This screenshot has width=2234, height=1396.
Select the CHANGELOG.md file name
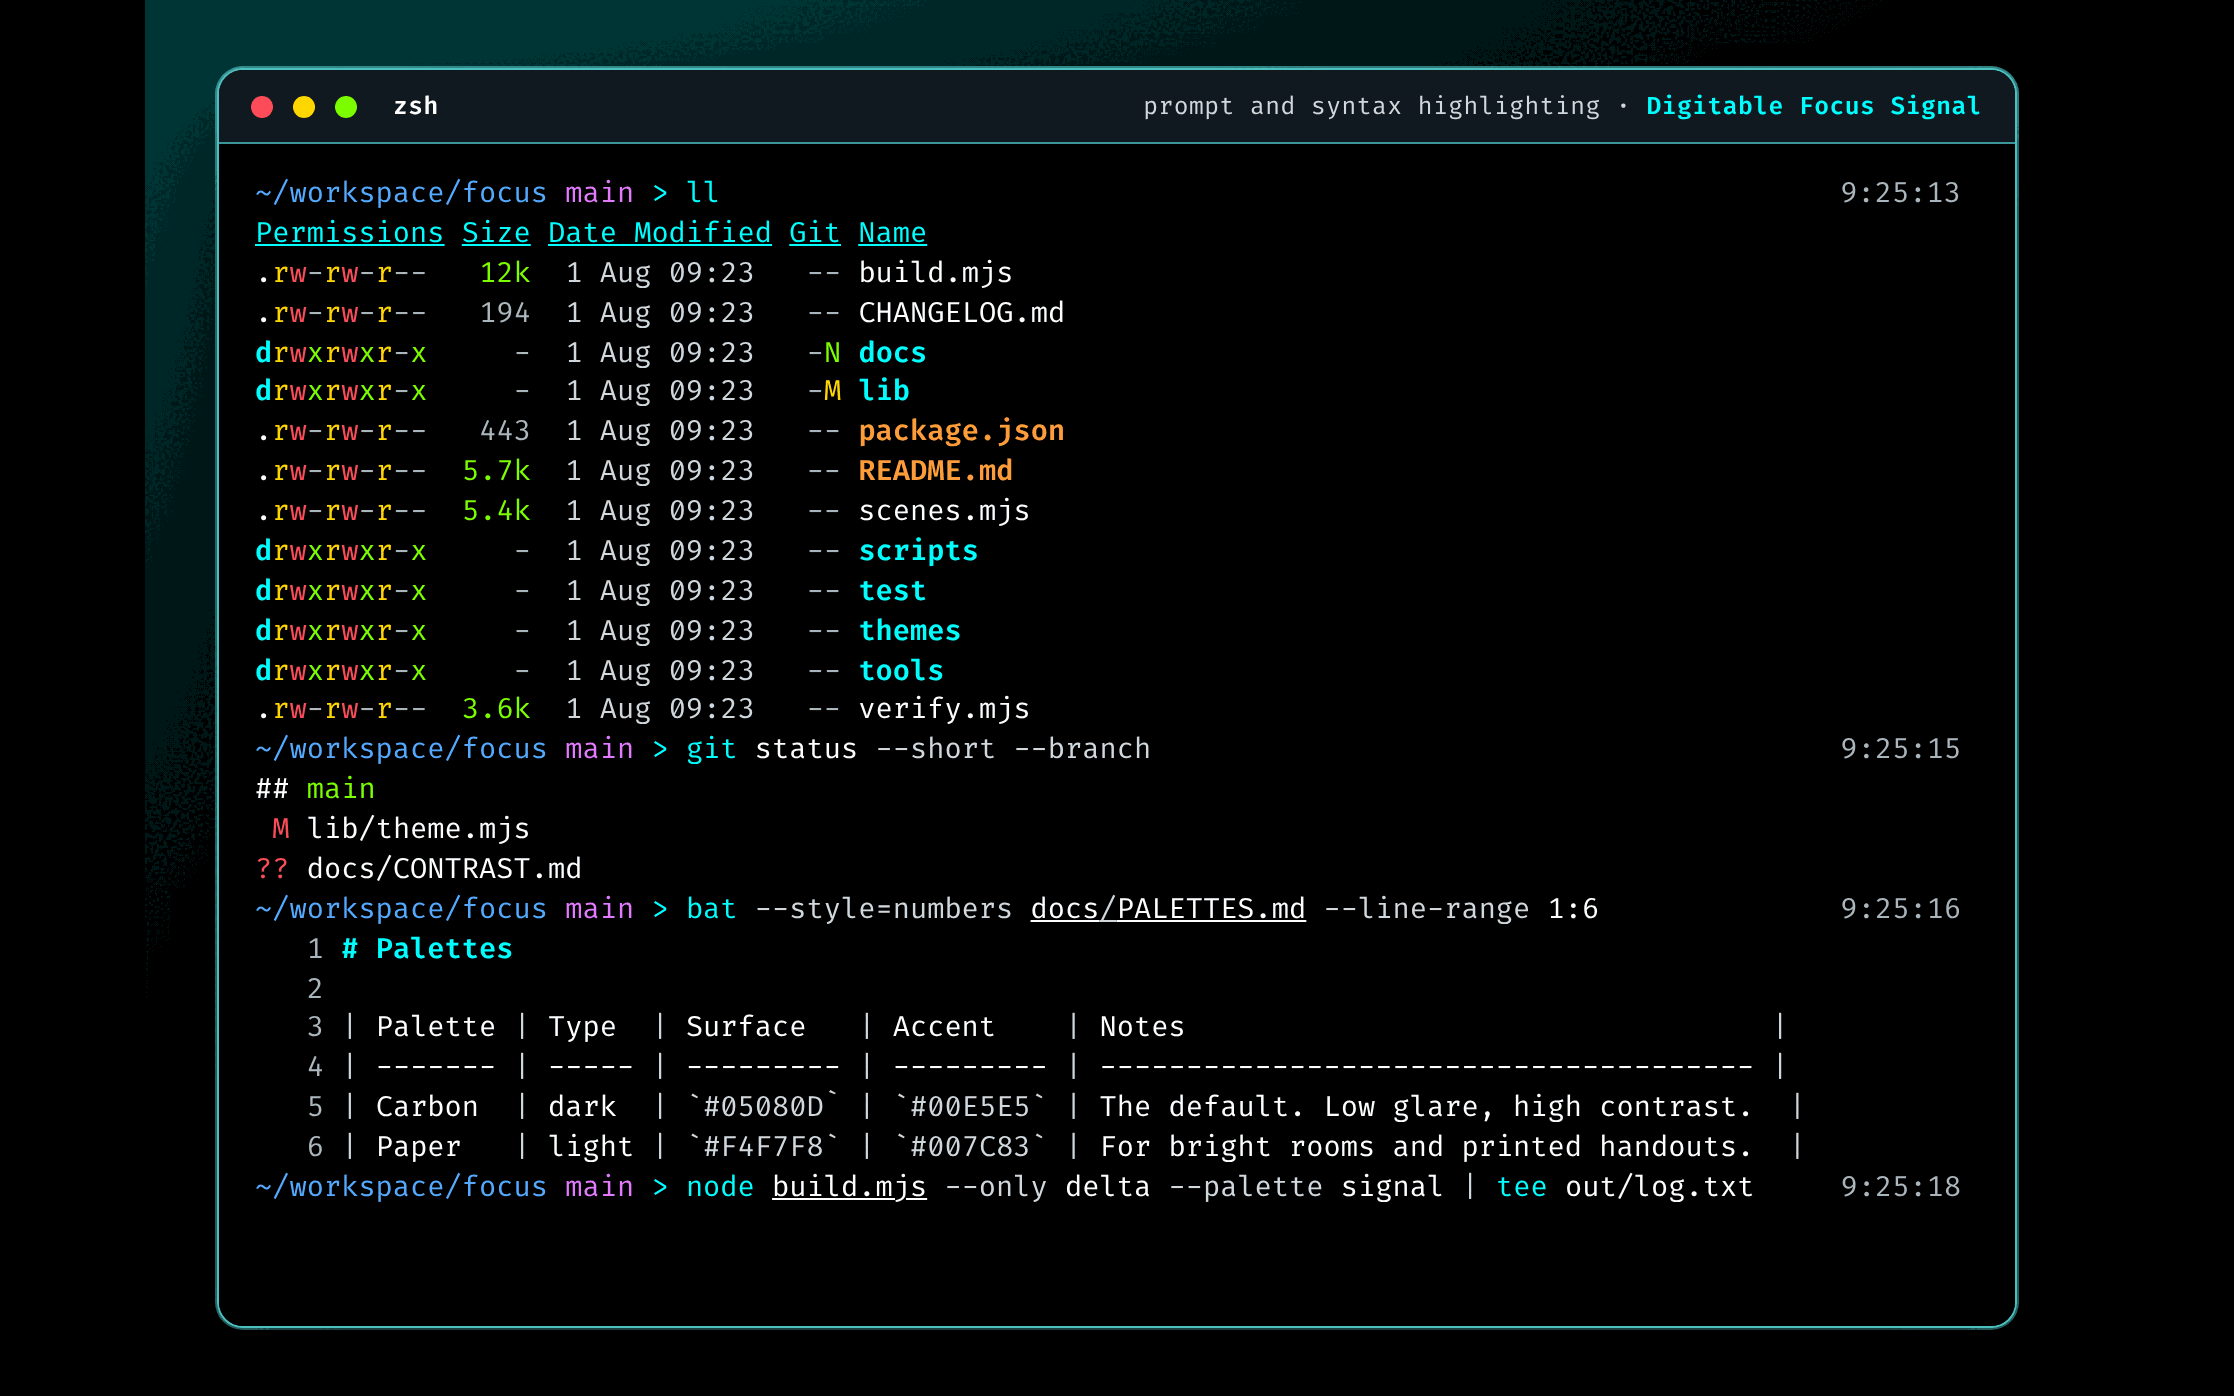pyautogui.click(x=961, y=313)
